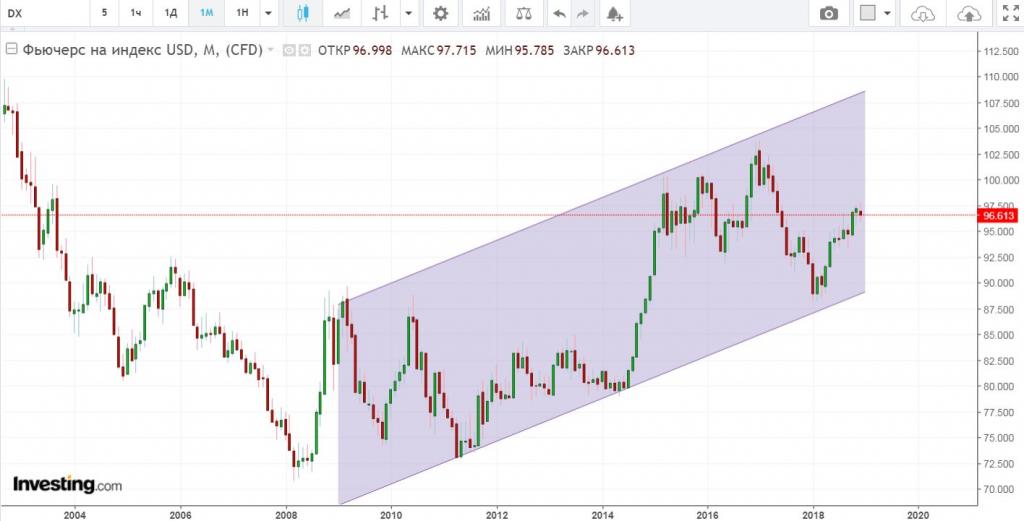Open the chart layout square dropdown
Screen dimensions: 1024x521
pyautogui.click(x=875, y=14)
